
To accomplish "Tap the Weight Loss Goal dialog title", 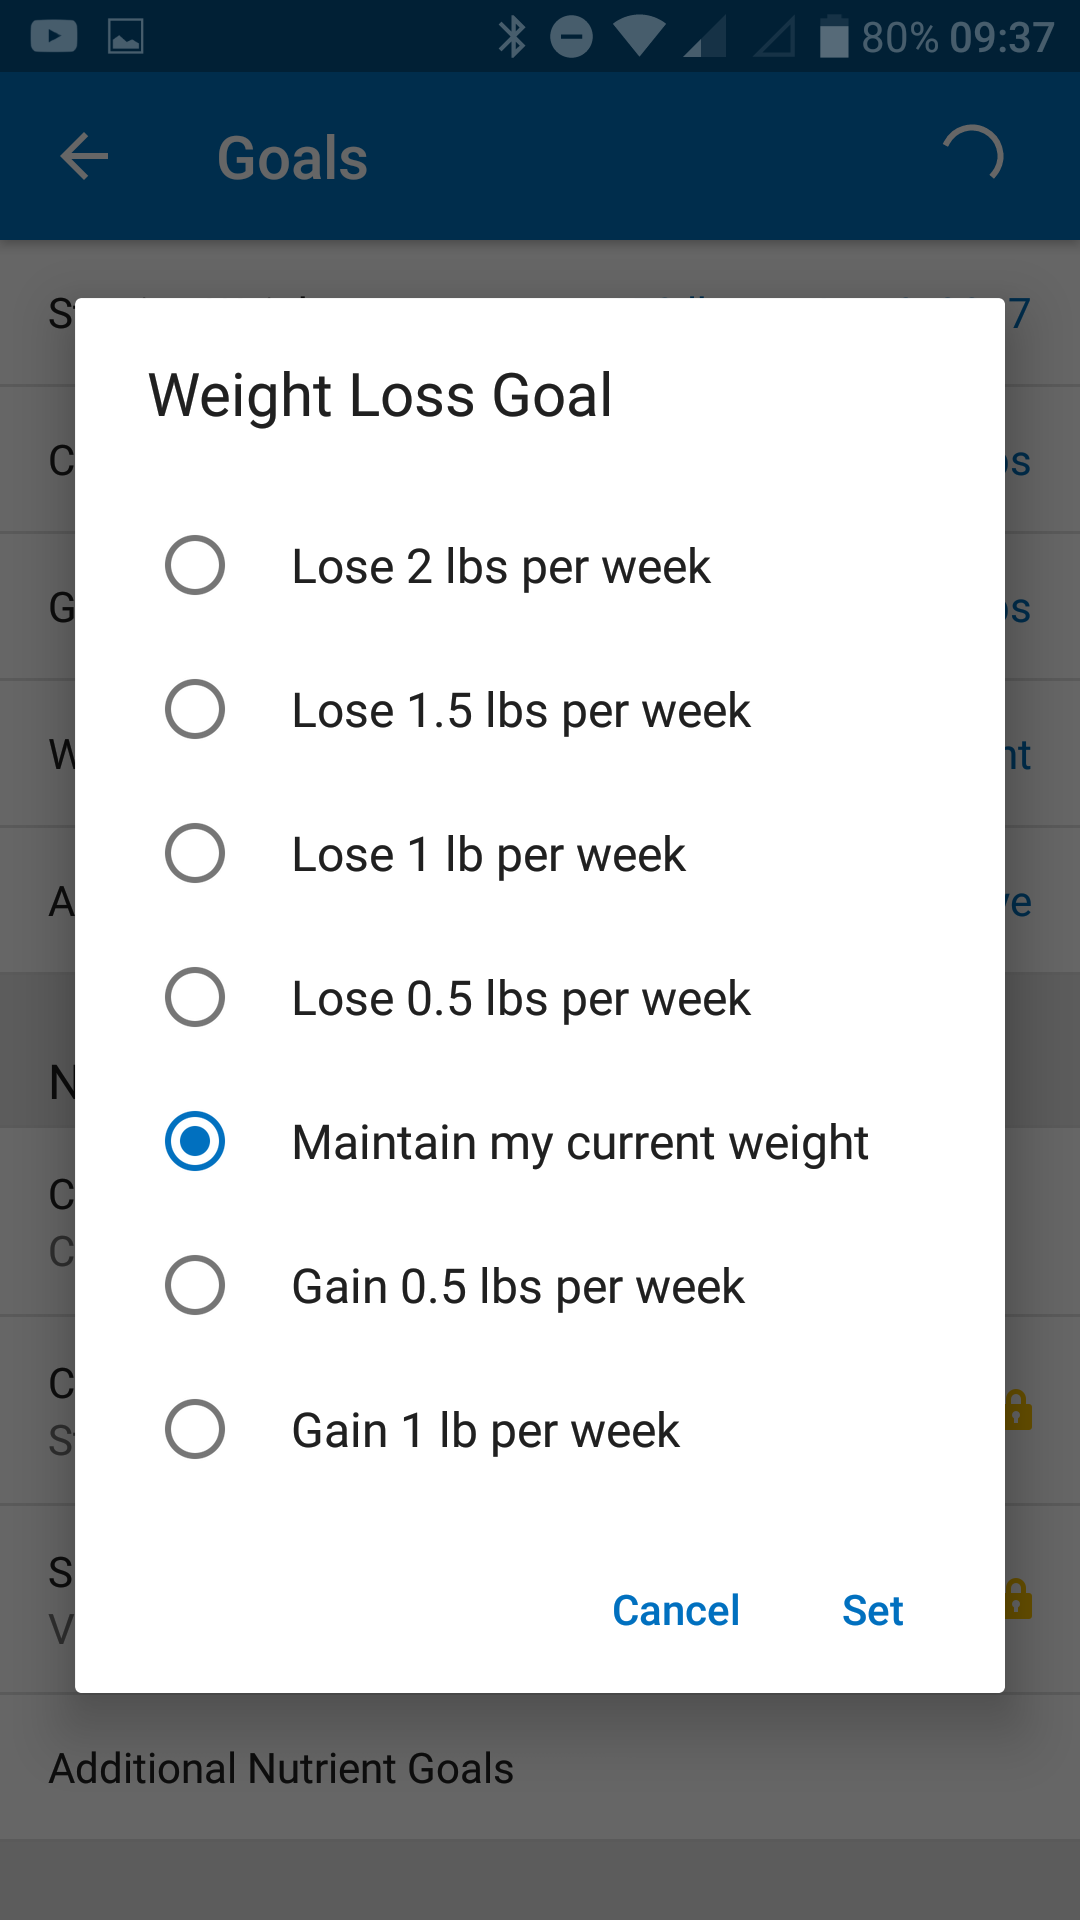I will coord(380,396).
